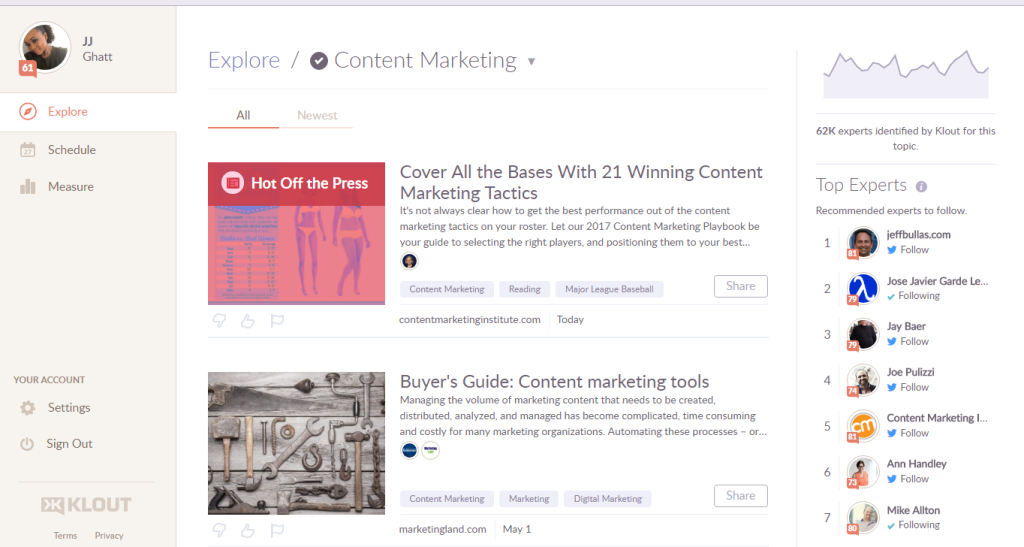1024x547 pixels.
Task: Click contentmarketinginstitute.com source text
Action: tap(470, 320)
